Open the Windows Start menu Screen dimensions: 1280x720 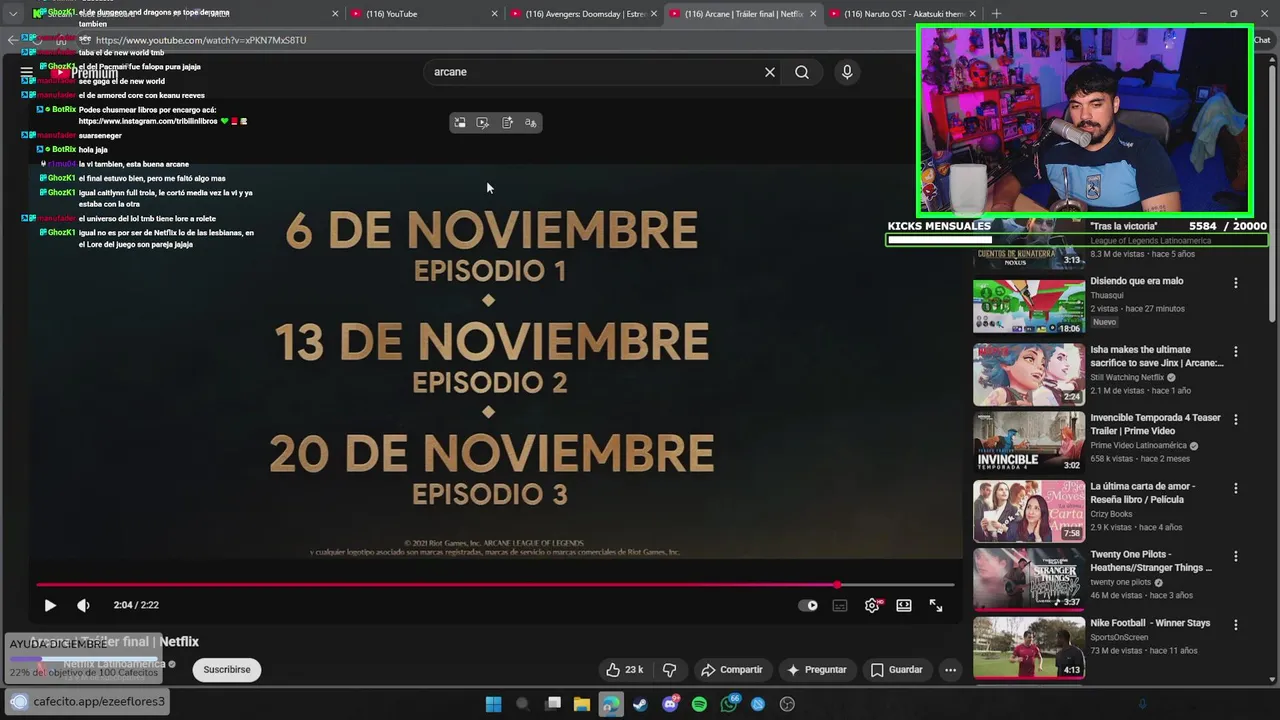point(493,704)
